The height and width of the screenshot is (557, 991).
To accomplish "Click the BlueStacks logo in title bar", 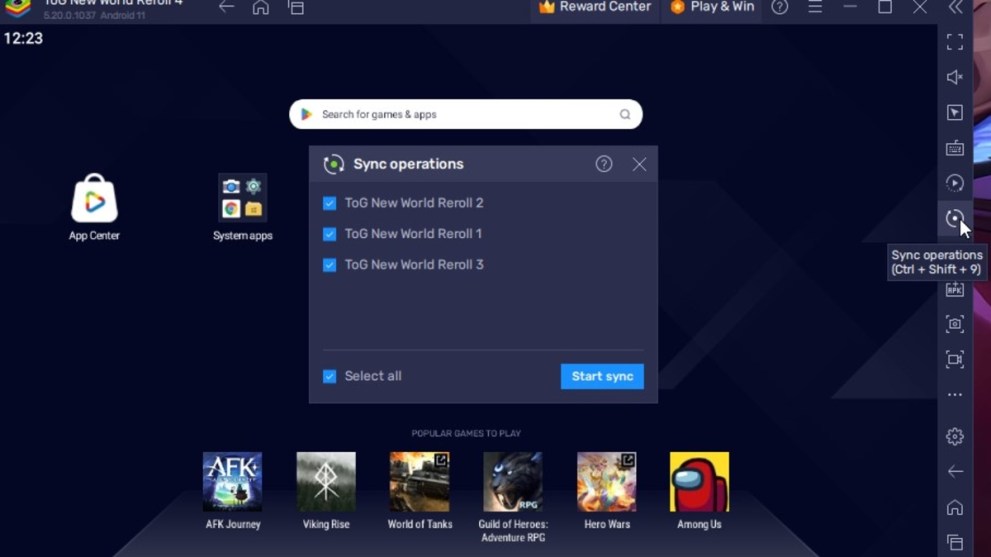I will (x=18, y=8).
